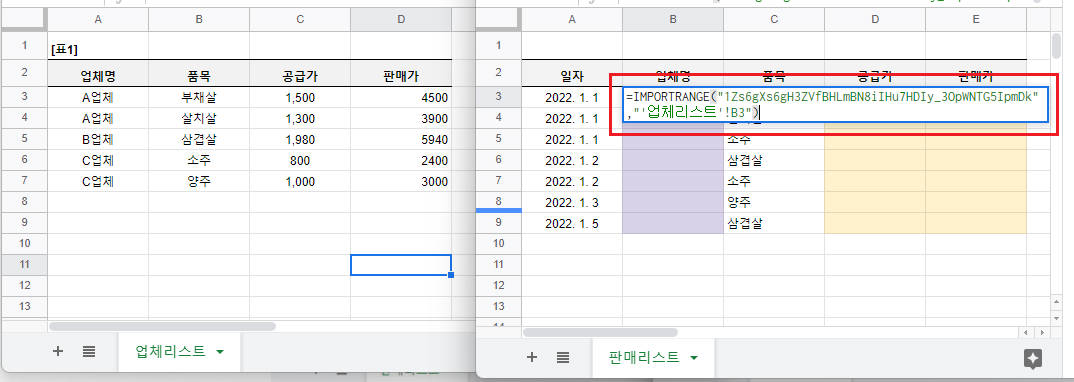Select row 11 header in left window
The width and height of the screenshot is (1074, 382).
tap(25, 265)
